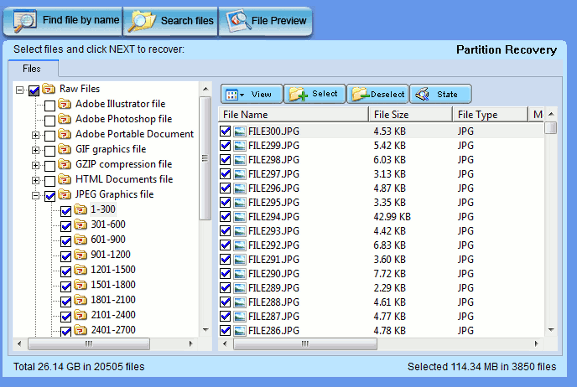Click the image icon of FILE297.JPG

(240, 174)
